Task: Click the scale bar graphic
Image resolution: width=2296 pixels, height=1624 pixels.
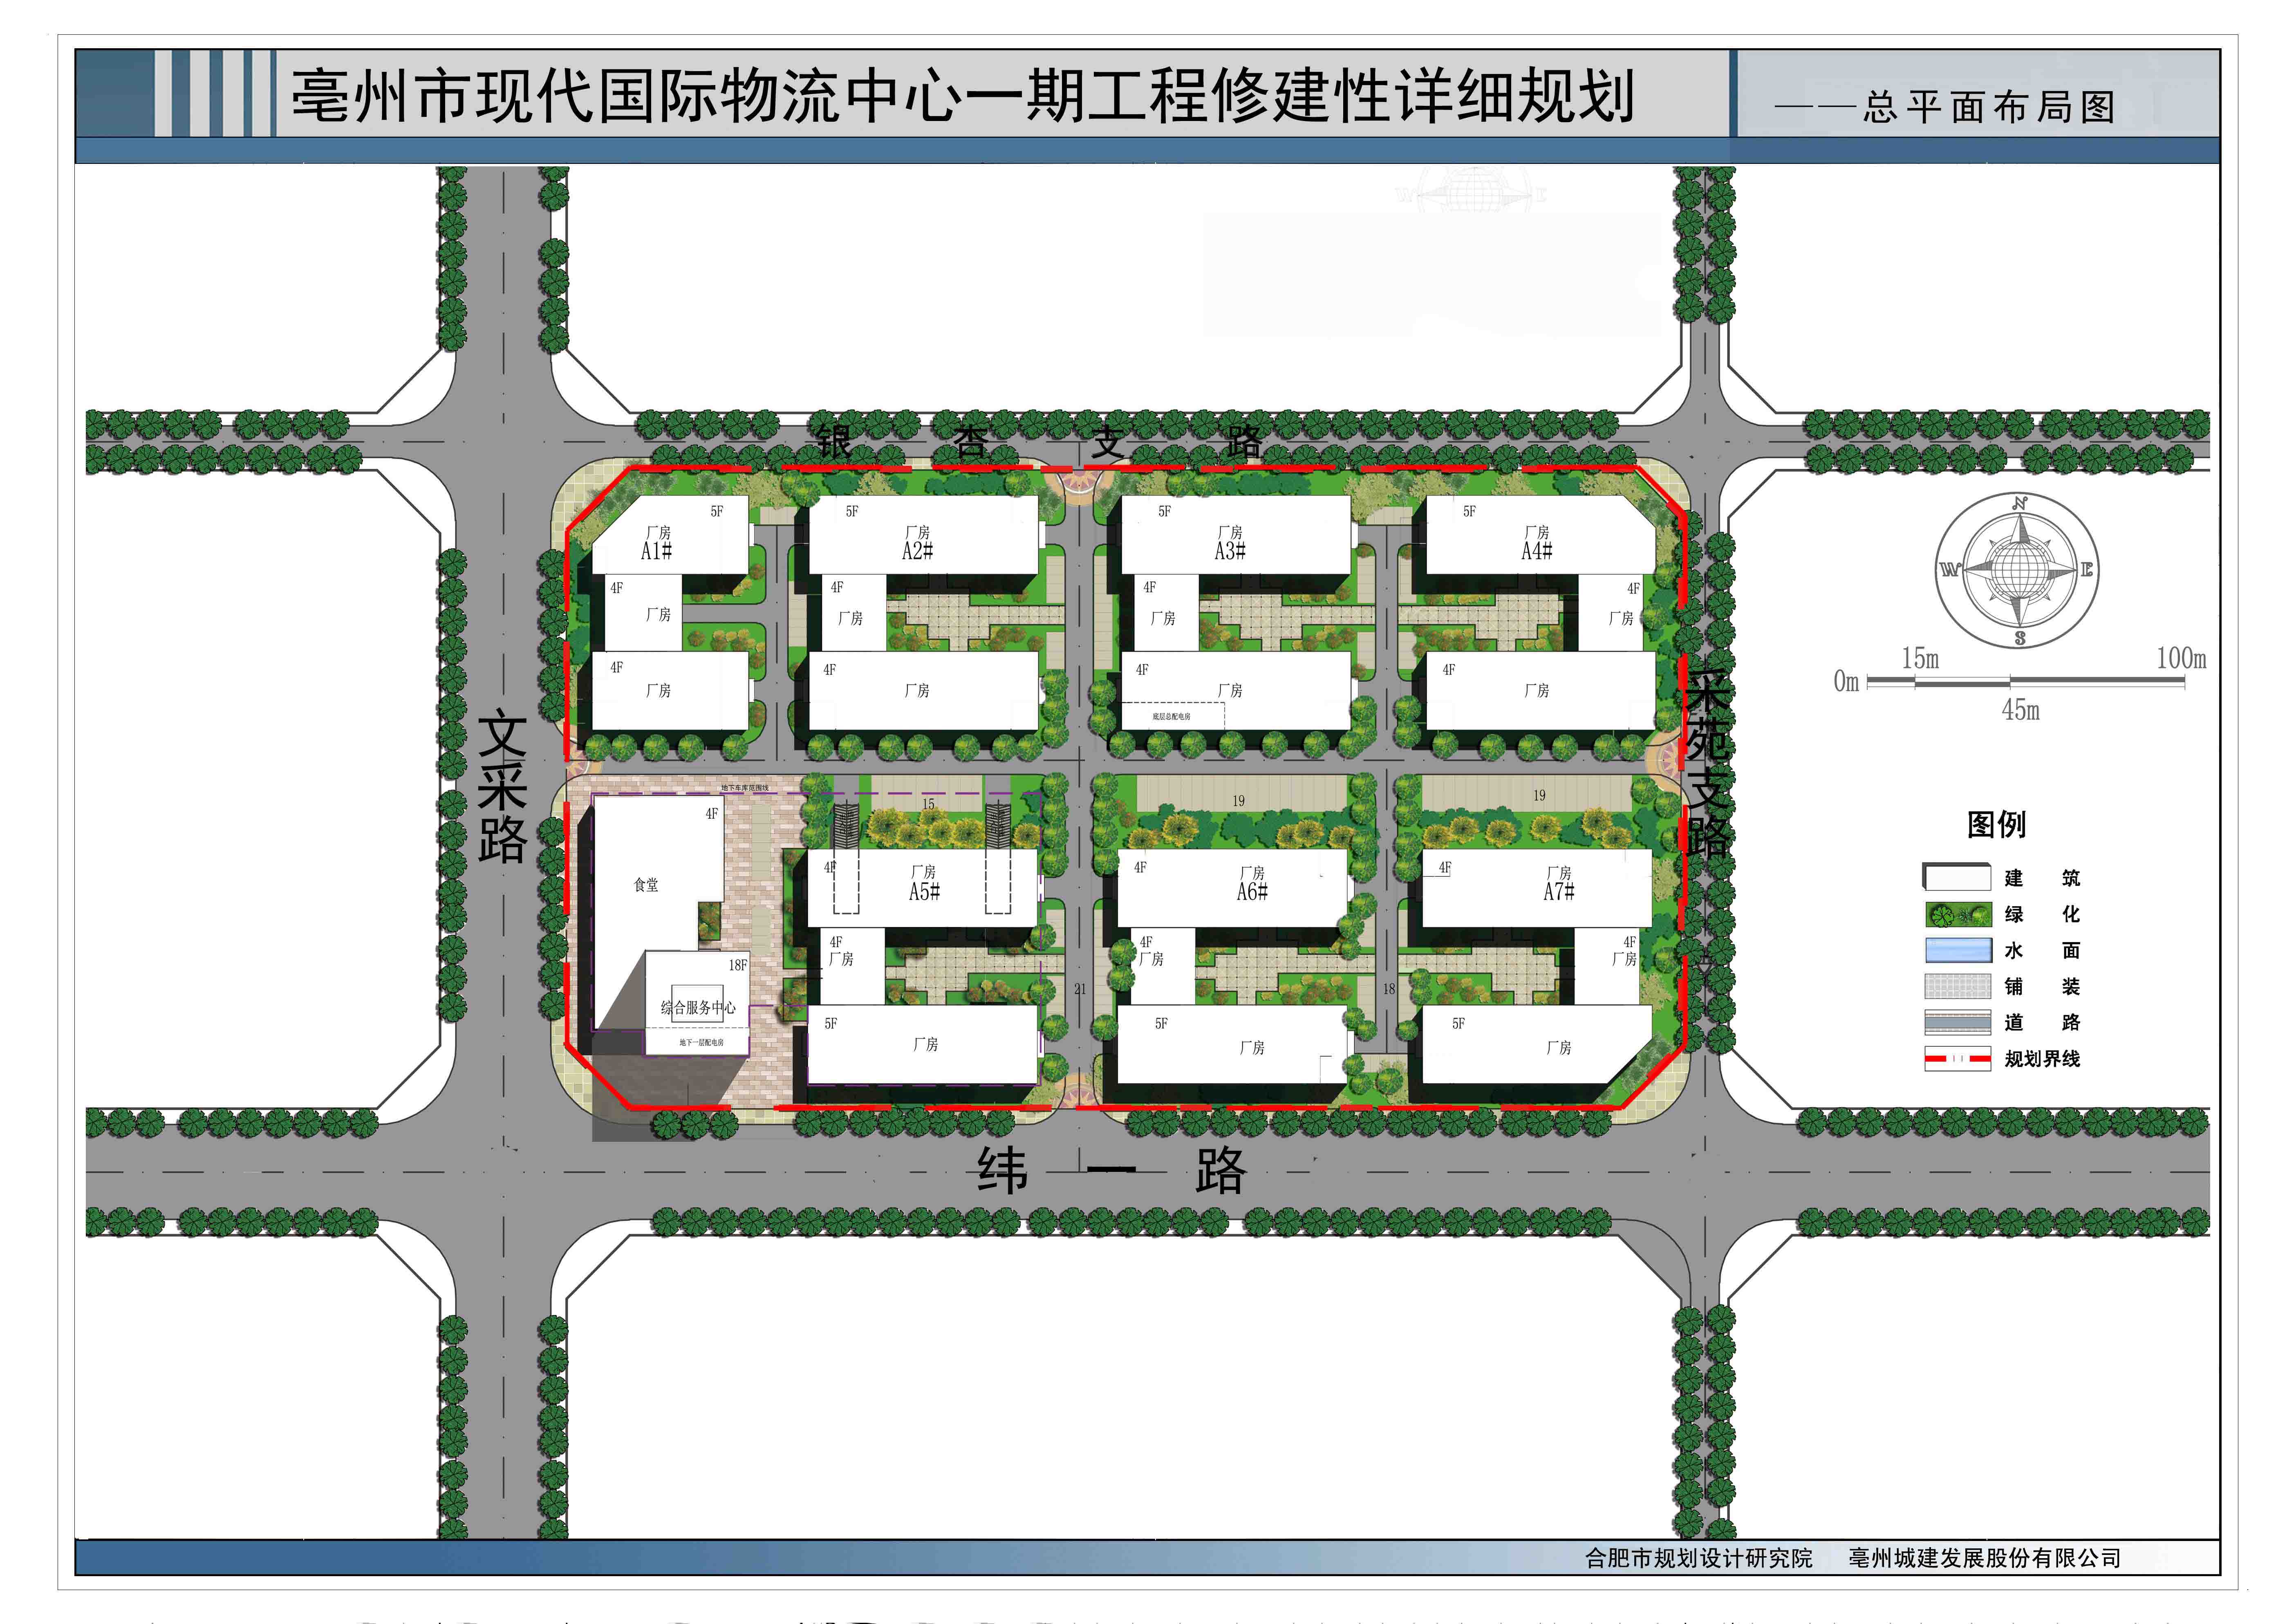Action: (x=2026, y=681)
